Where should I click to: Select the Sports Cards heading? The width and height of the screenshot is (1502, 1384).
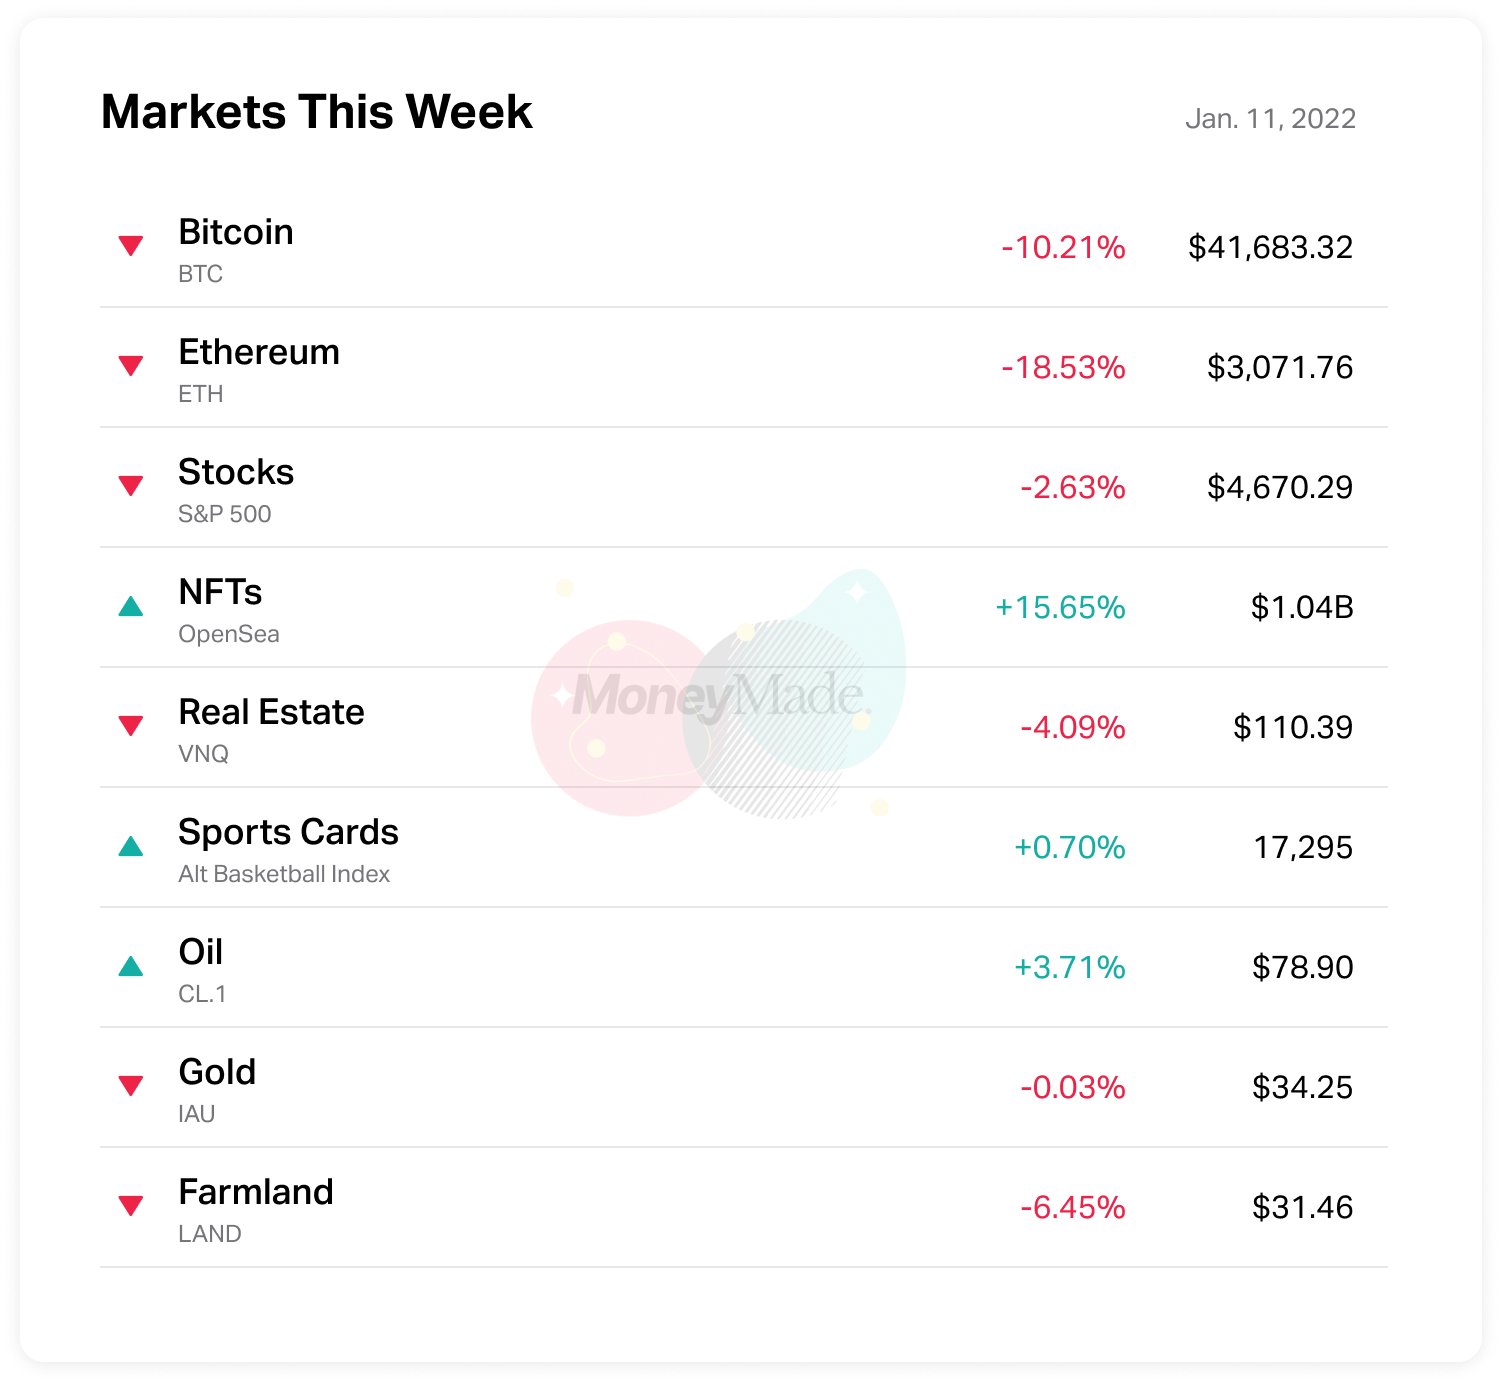[x=288, y=832]
